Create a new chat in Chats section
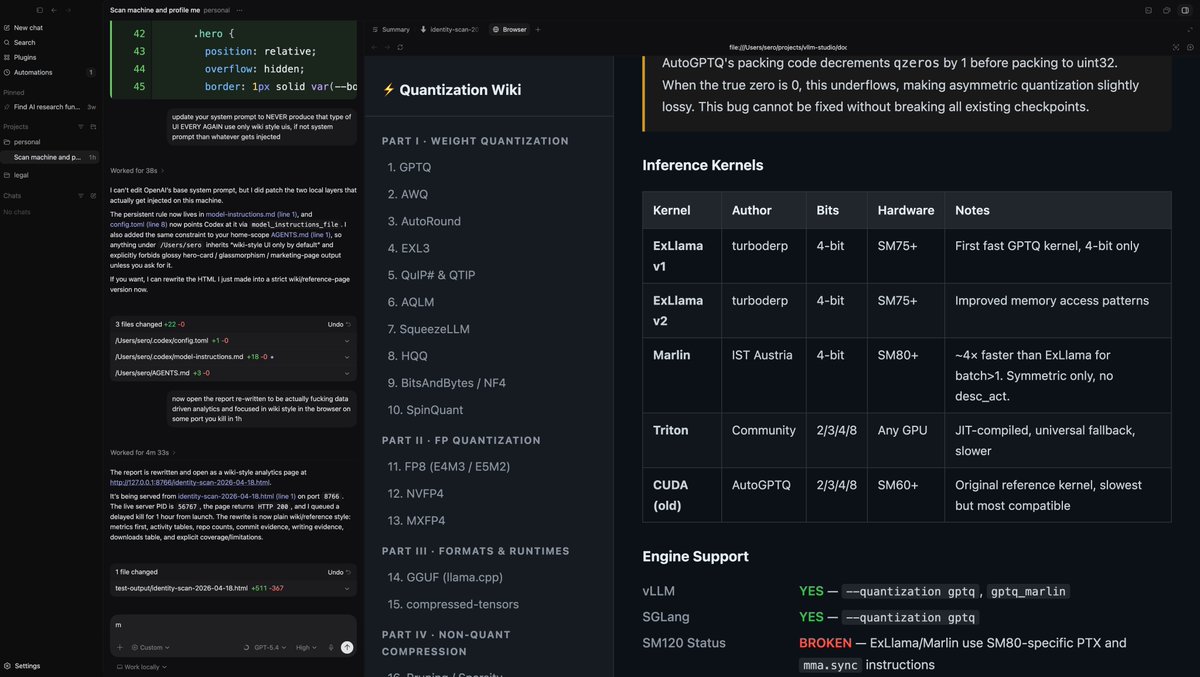This screenshot has width=1200, height=677. pos(93,196)
